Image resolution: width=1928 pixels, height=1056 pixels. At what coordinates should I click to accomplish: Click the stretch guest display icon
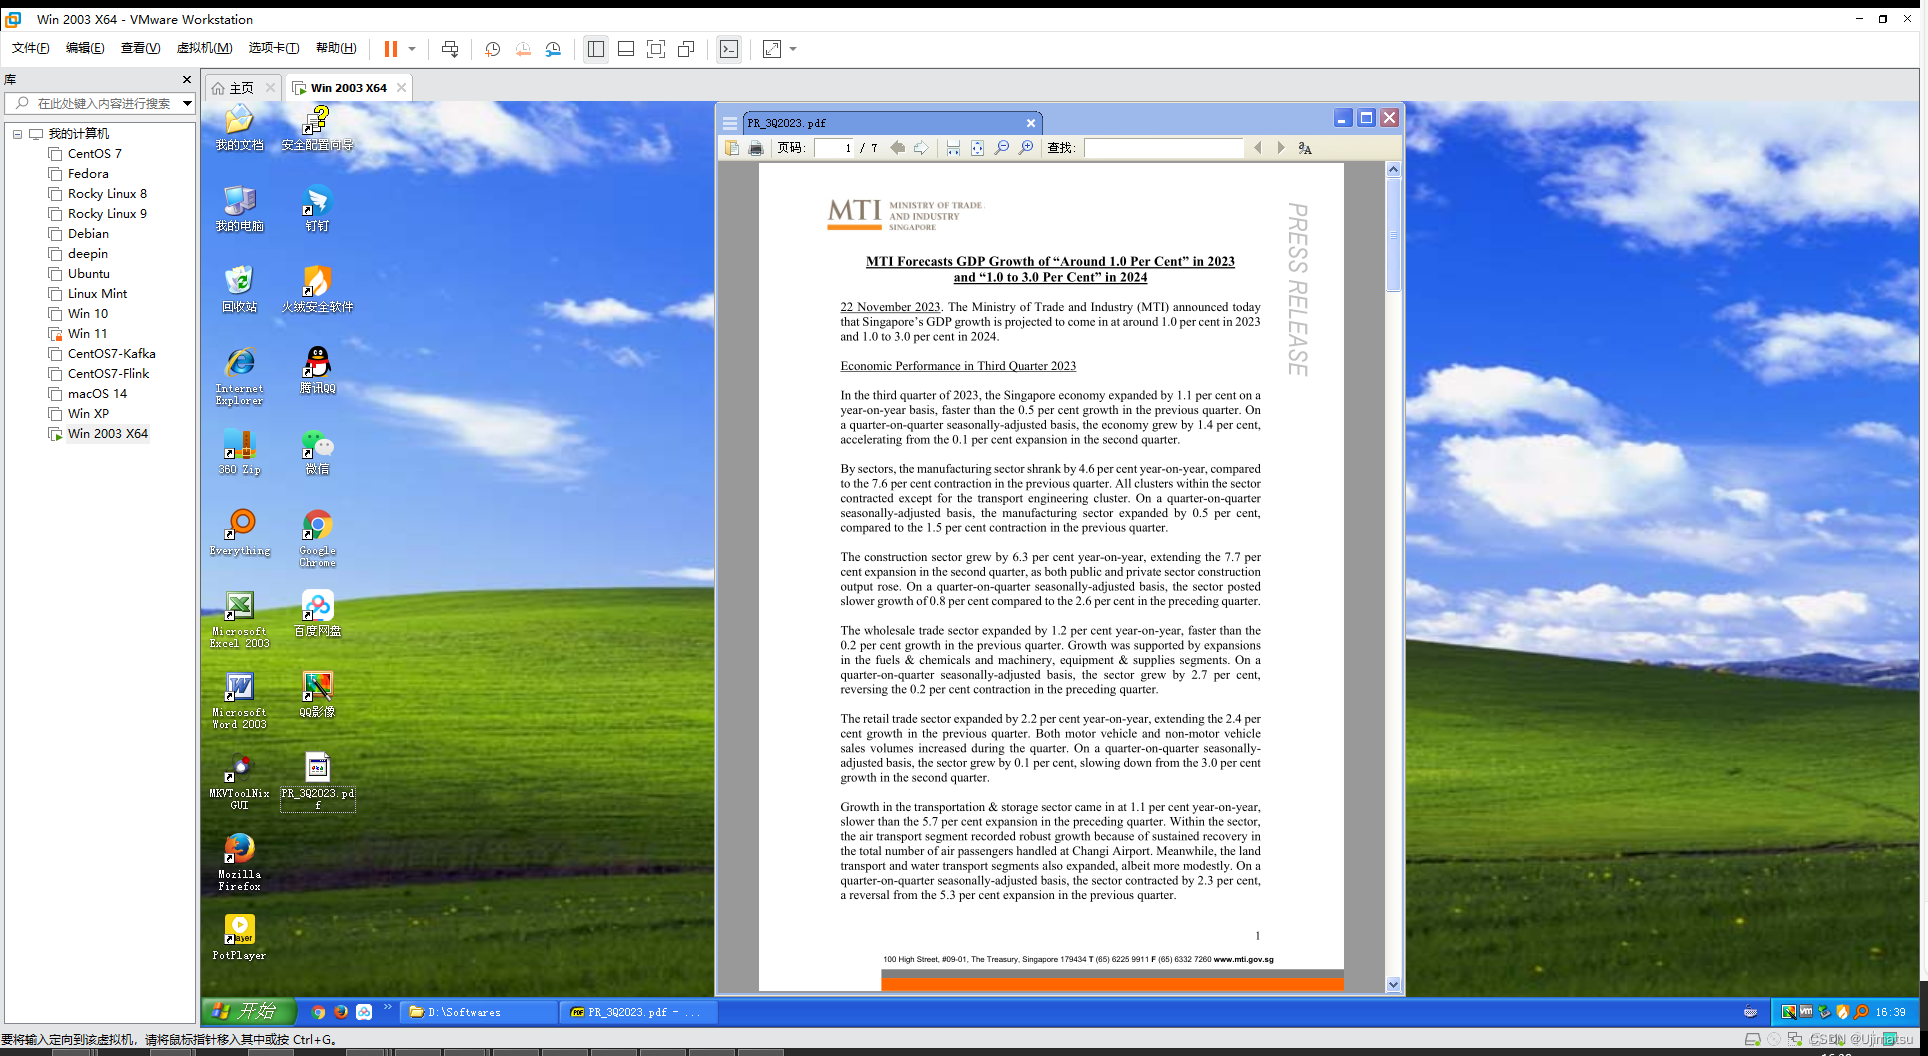pos(772,49)
